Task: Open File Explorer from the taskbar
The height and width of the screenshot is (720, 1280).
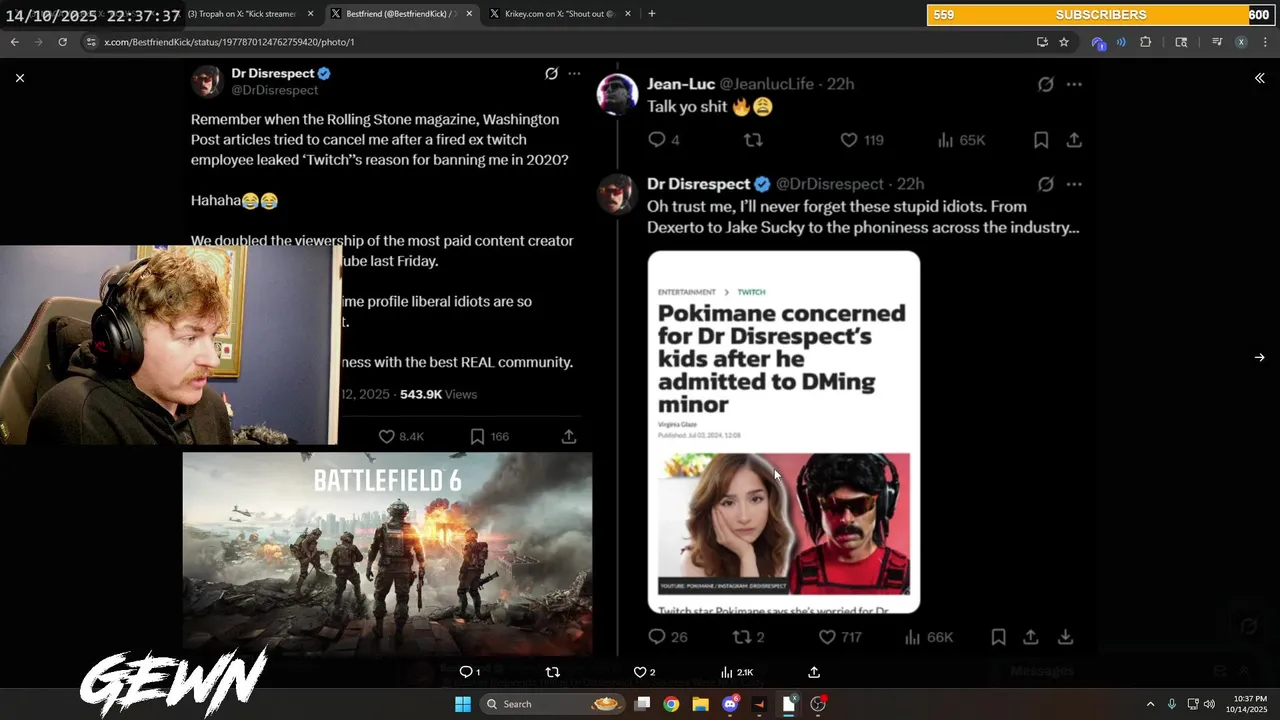Action: (700, 704)
